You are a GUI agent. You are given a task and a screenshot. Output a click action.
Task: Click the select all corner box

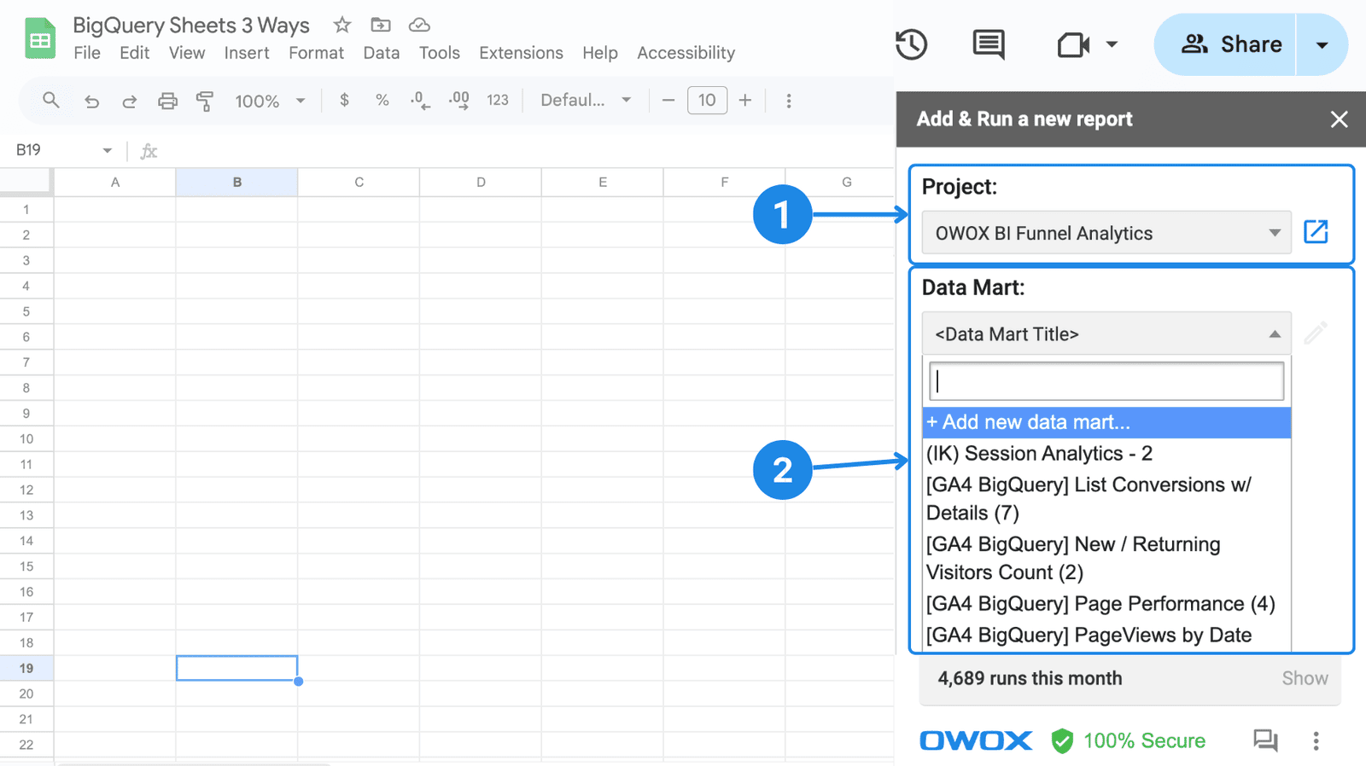pos(26,182)
